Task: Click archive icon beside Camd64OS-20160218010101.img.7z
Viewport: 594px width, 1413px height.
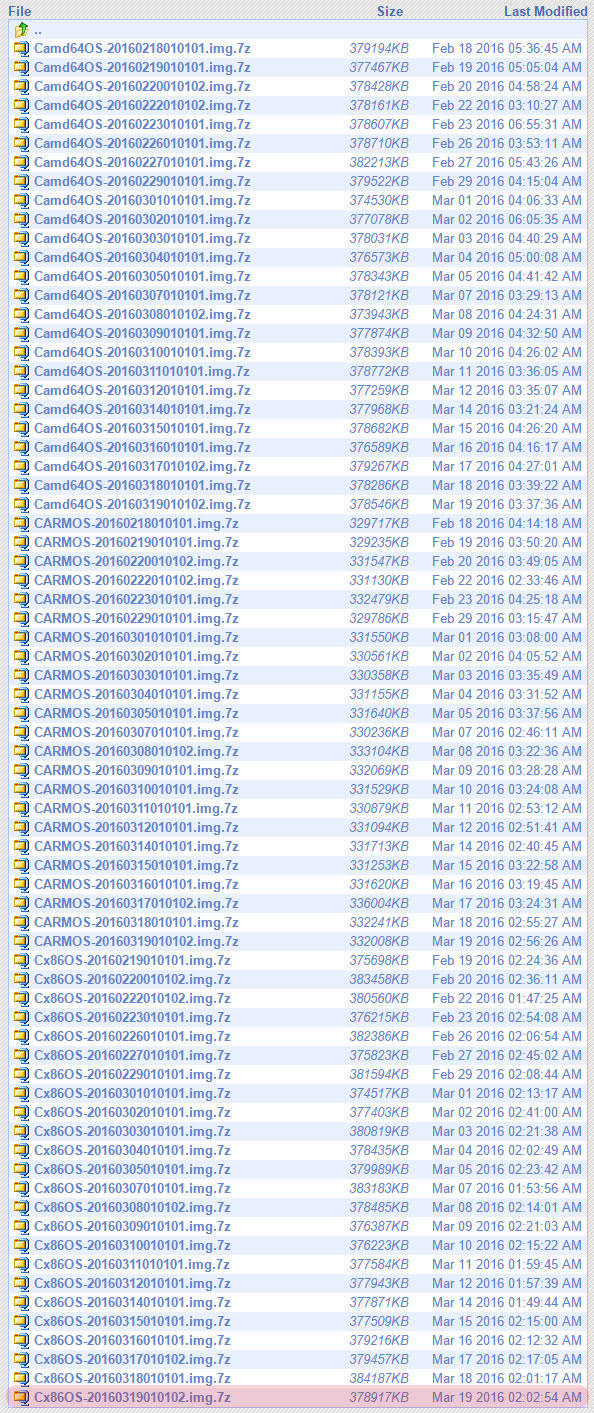Action: coord(21,48)
